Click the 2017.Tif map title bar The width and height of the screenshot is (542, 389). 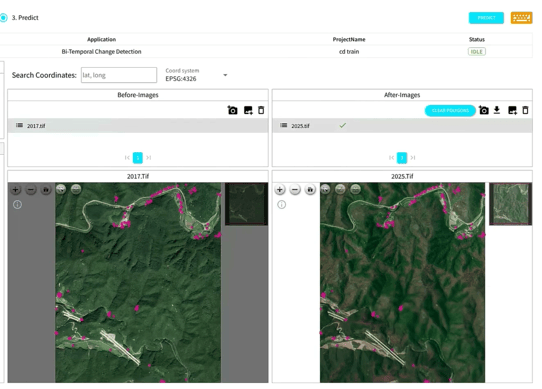click(x=138, y=176)
